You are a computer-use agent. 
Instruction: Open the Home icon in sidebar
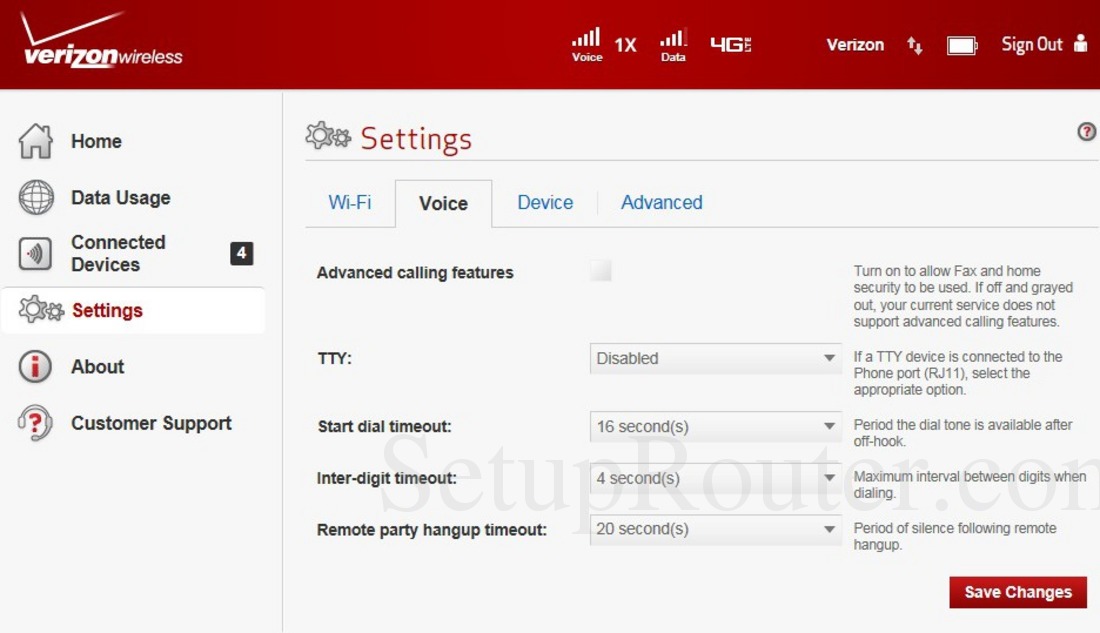(x=36, y=141)
